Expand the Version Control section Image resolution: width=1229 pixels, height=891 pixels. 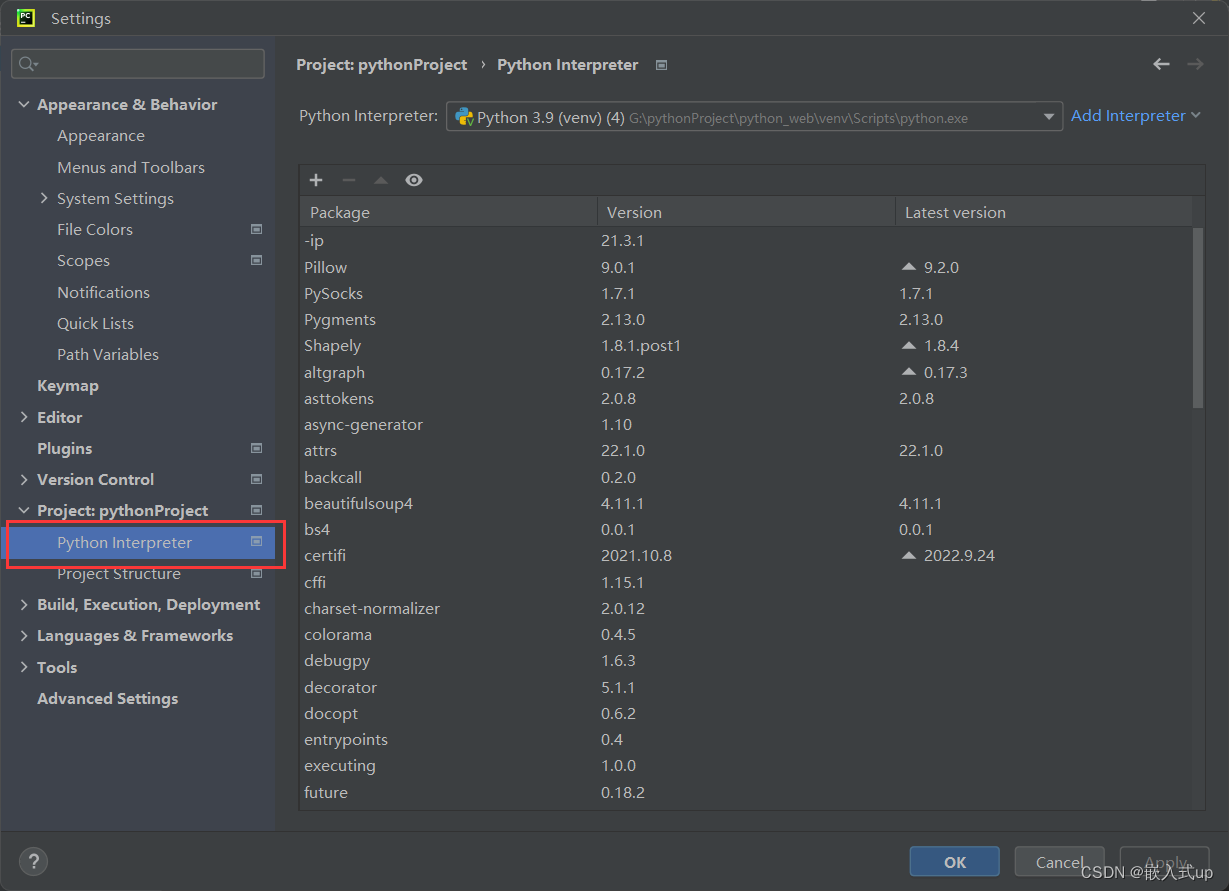[x=24, y=479]
